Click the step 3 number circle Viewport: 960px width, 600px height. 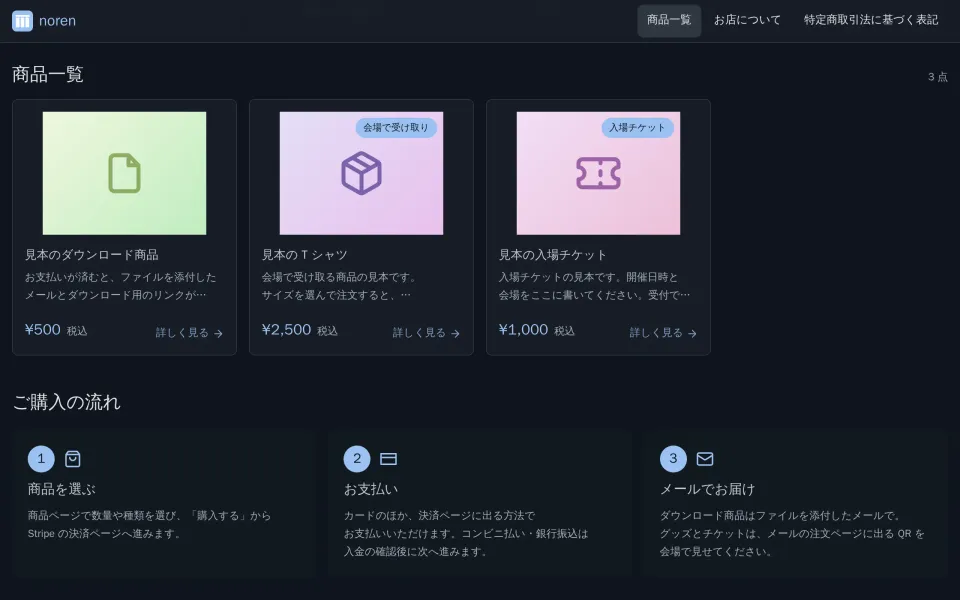[673, 459]
